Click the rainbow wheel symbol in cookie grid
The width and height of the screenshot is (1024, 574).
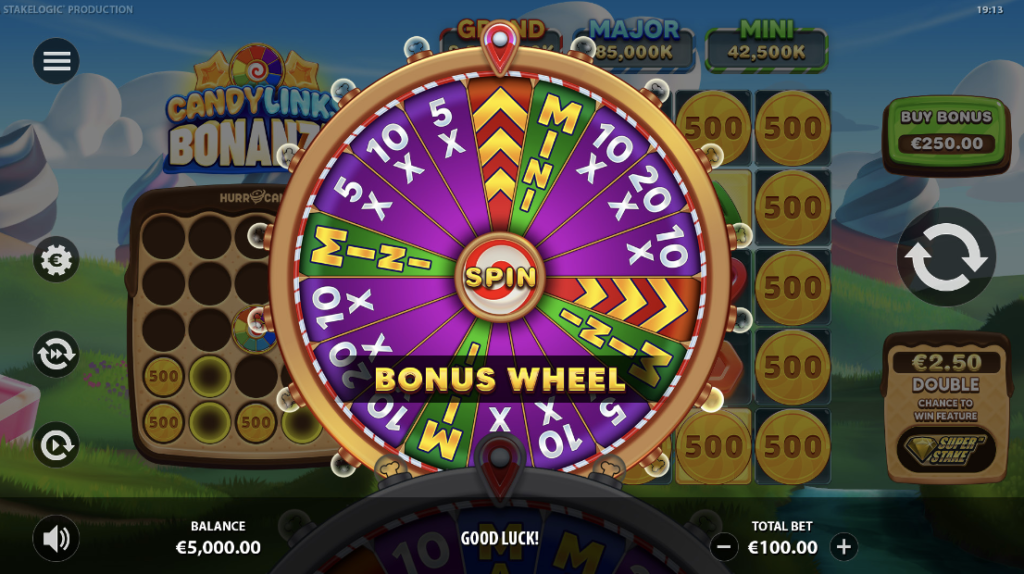point(253,330)
